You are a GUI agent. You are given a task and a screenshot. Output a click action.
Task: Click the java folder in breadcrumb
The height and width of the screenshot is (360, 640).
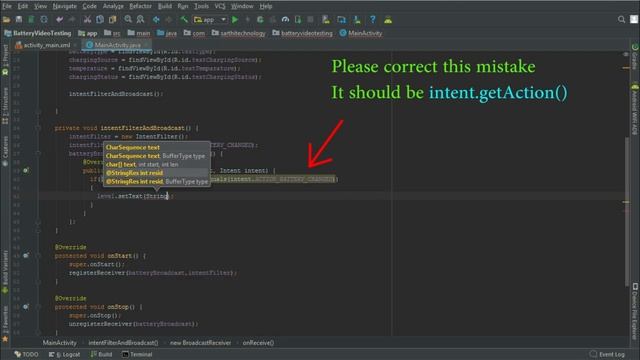click(x=167, y=33)
